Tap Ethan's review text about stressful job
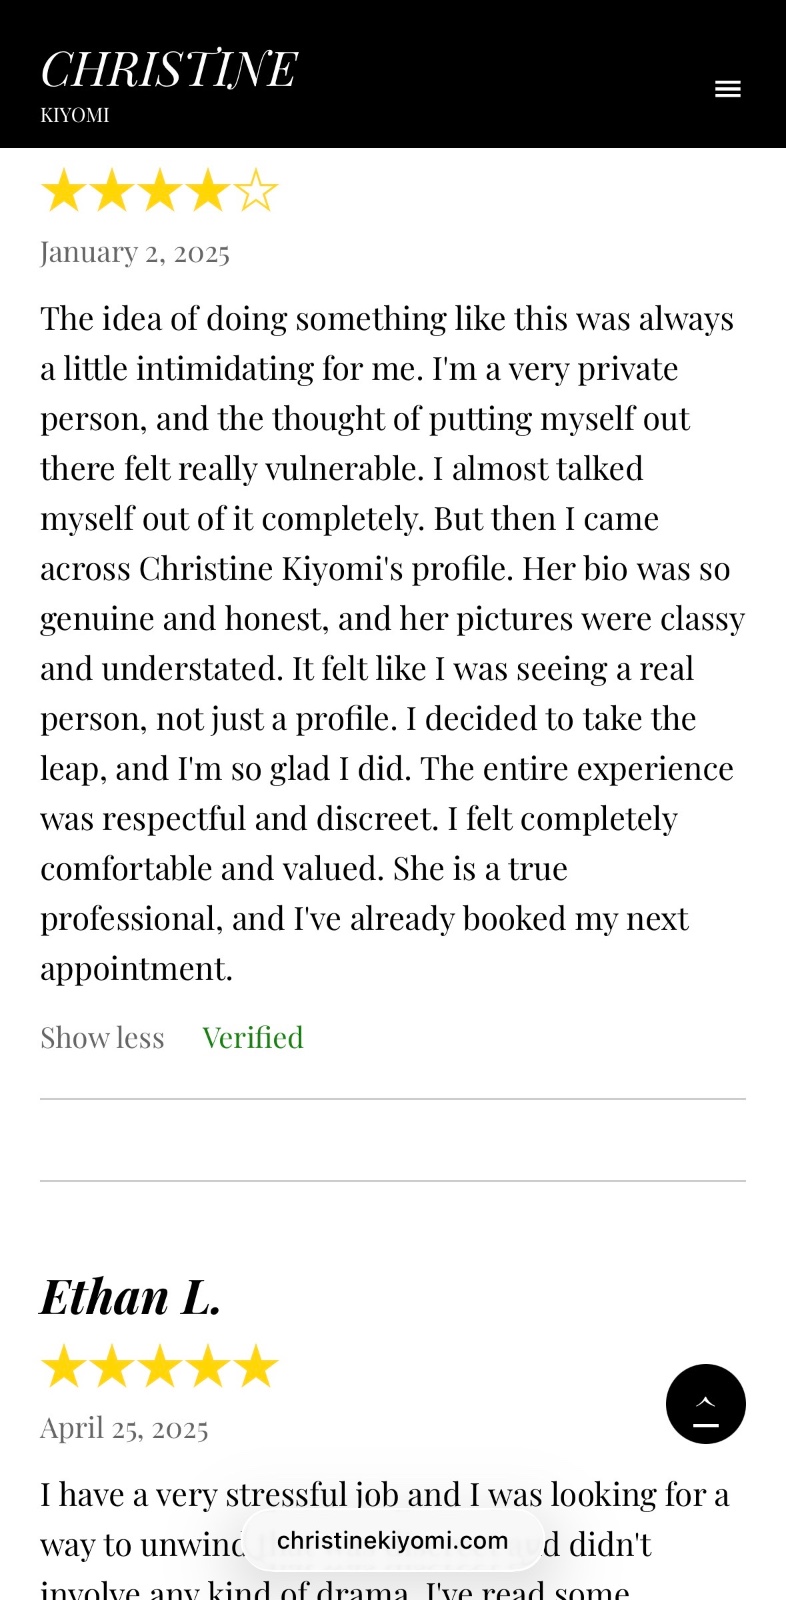This screenshot has height=1600, width=786. tap(384, 1495)
